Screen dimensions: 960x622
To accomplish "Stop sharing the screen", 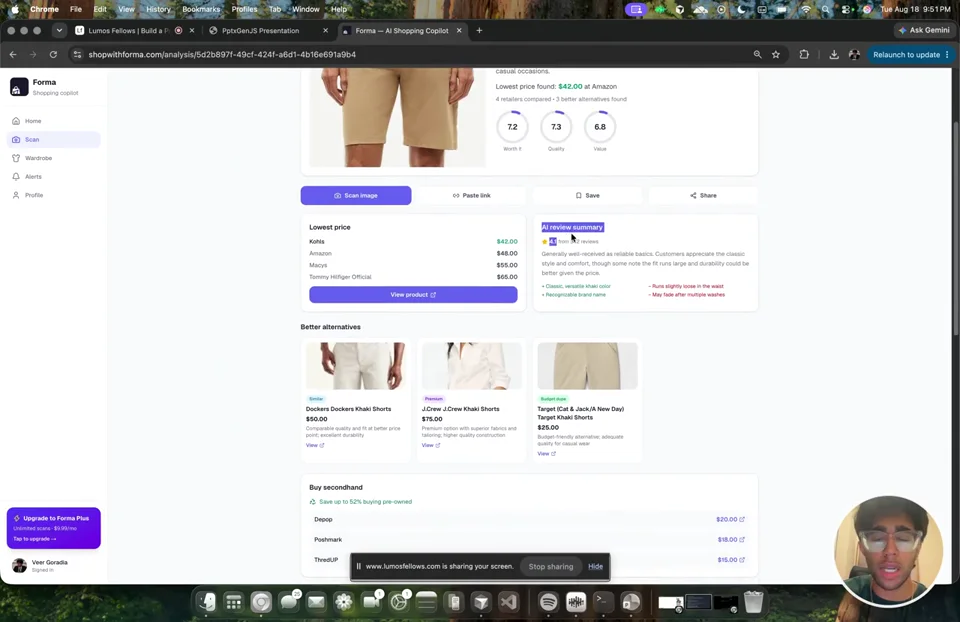I will (550, 566).
